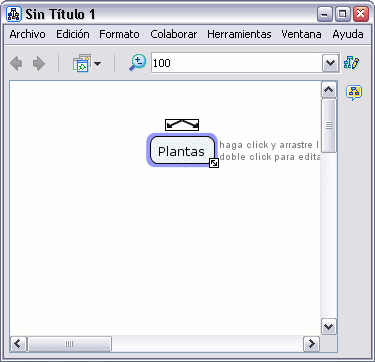Select the Plantas concept node
The image size is (375, 362).
click(x=182, y=151)
